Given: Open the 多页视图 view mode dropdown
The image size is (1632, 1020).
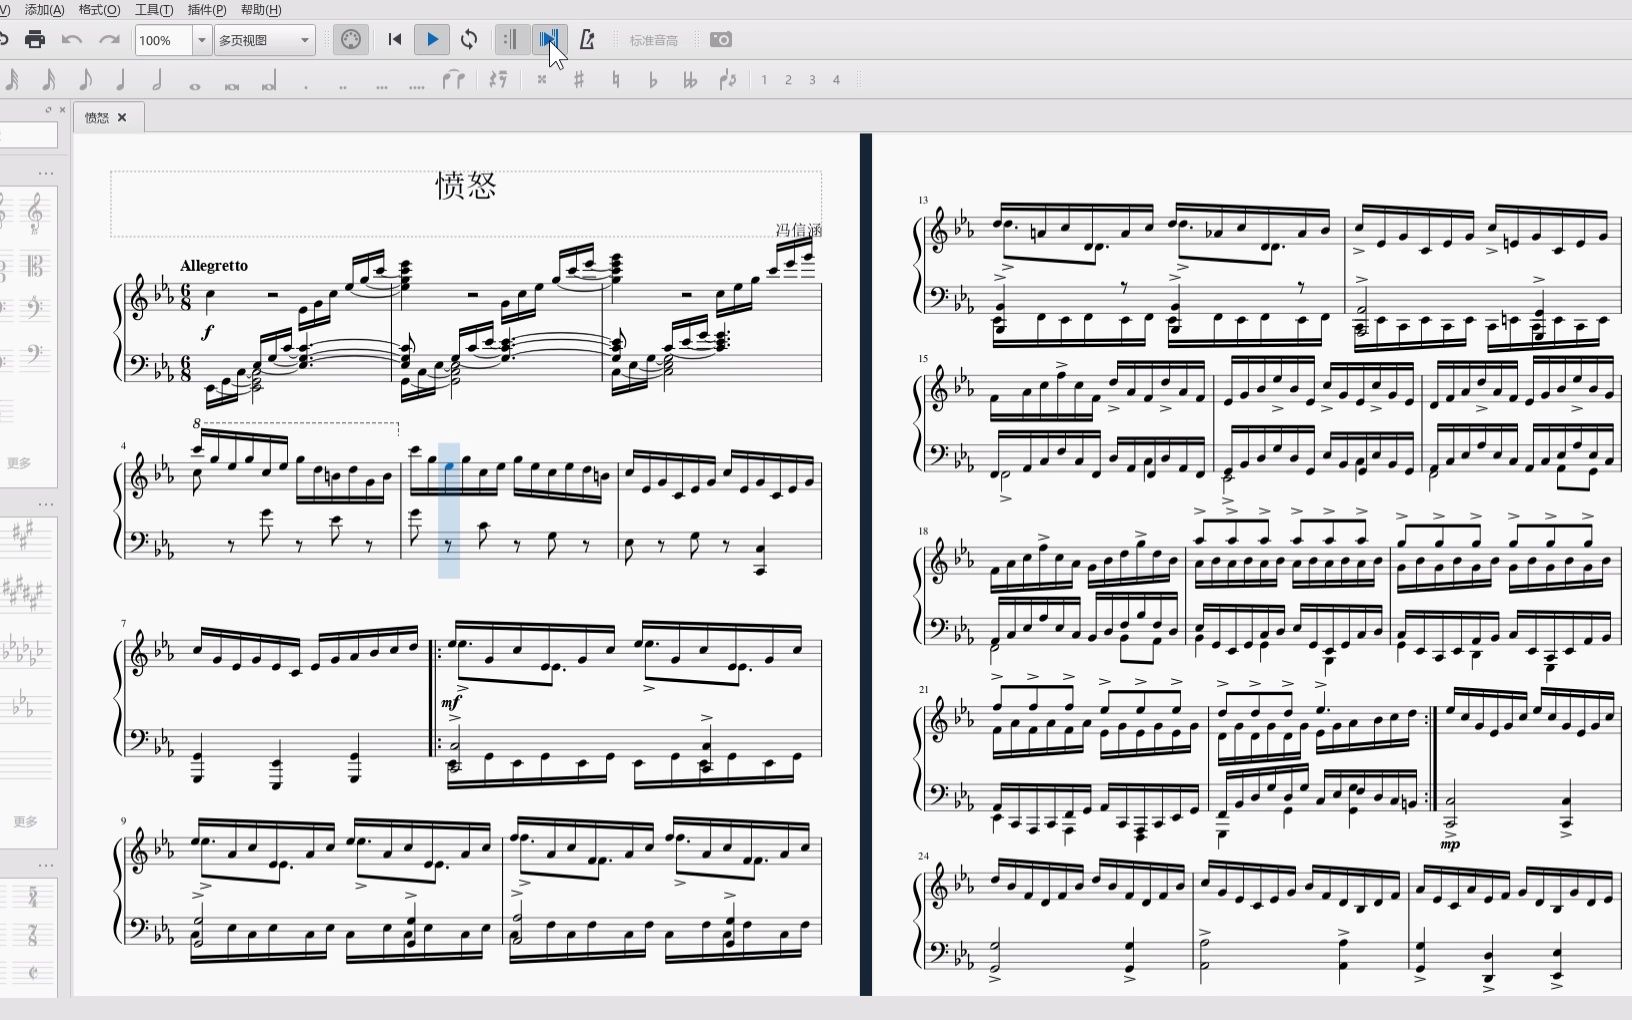Looking at the screenshot, I should coord(265,40).
